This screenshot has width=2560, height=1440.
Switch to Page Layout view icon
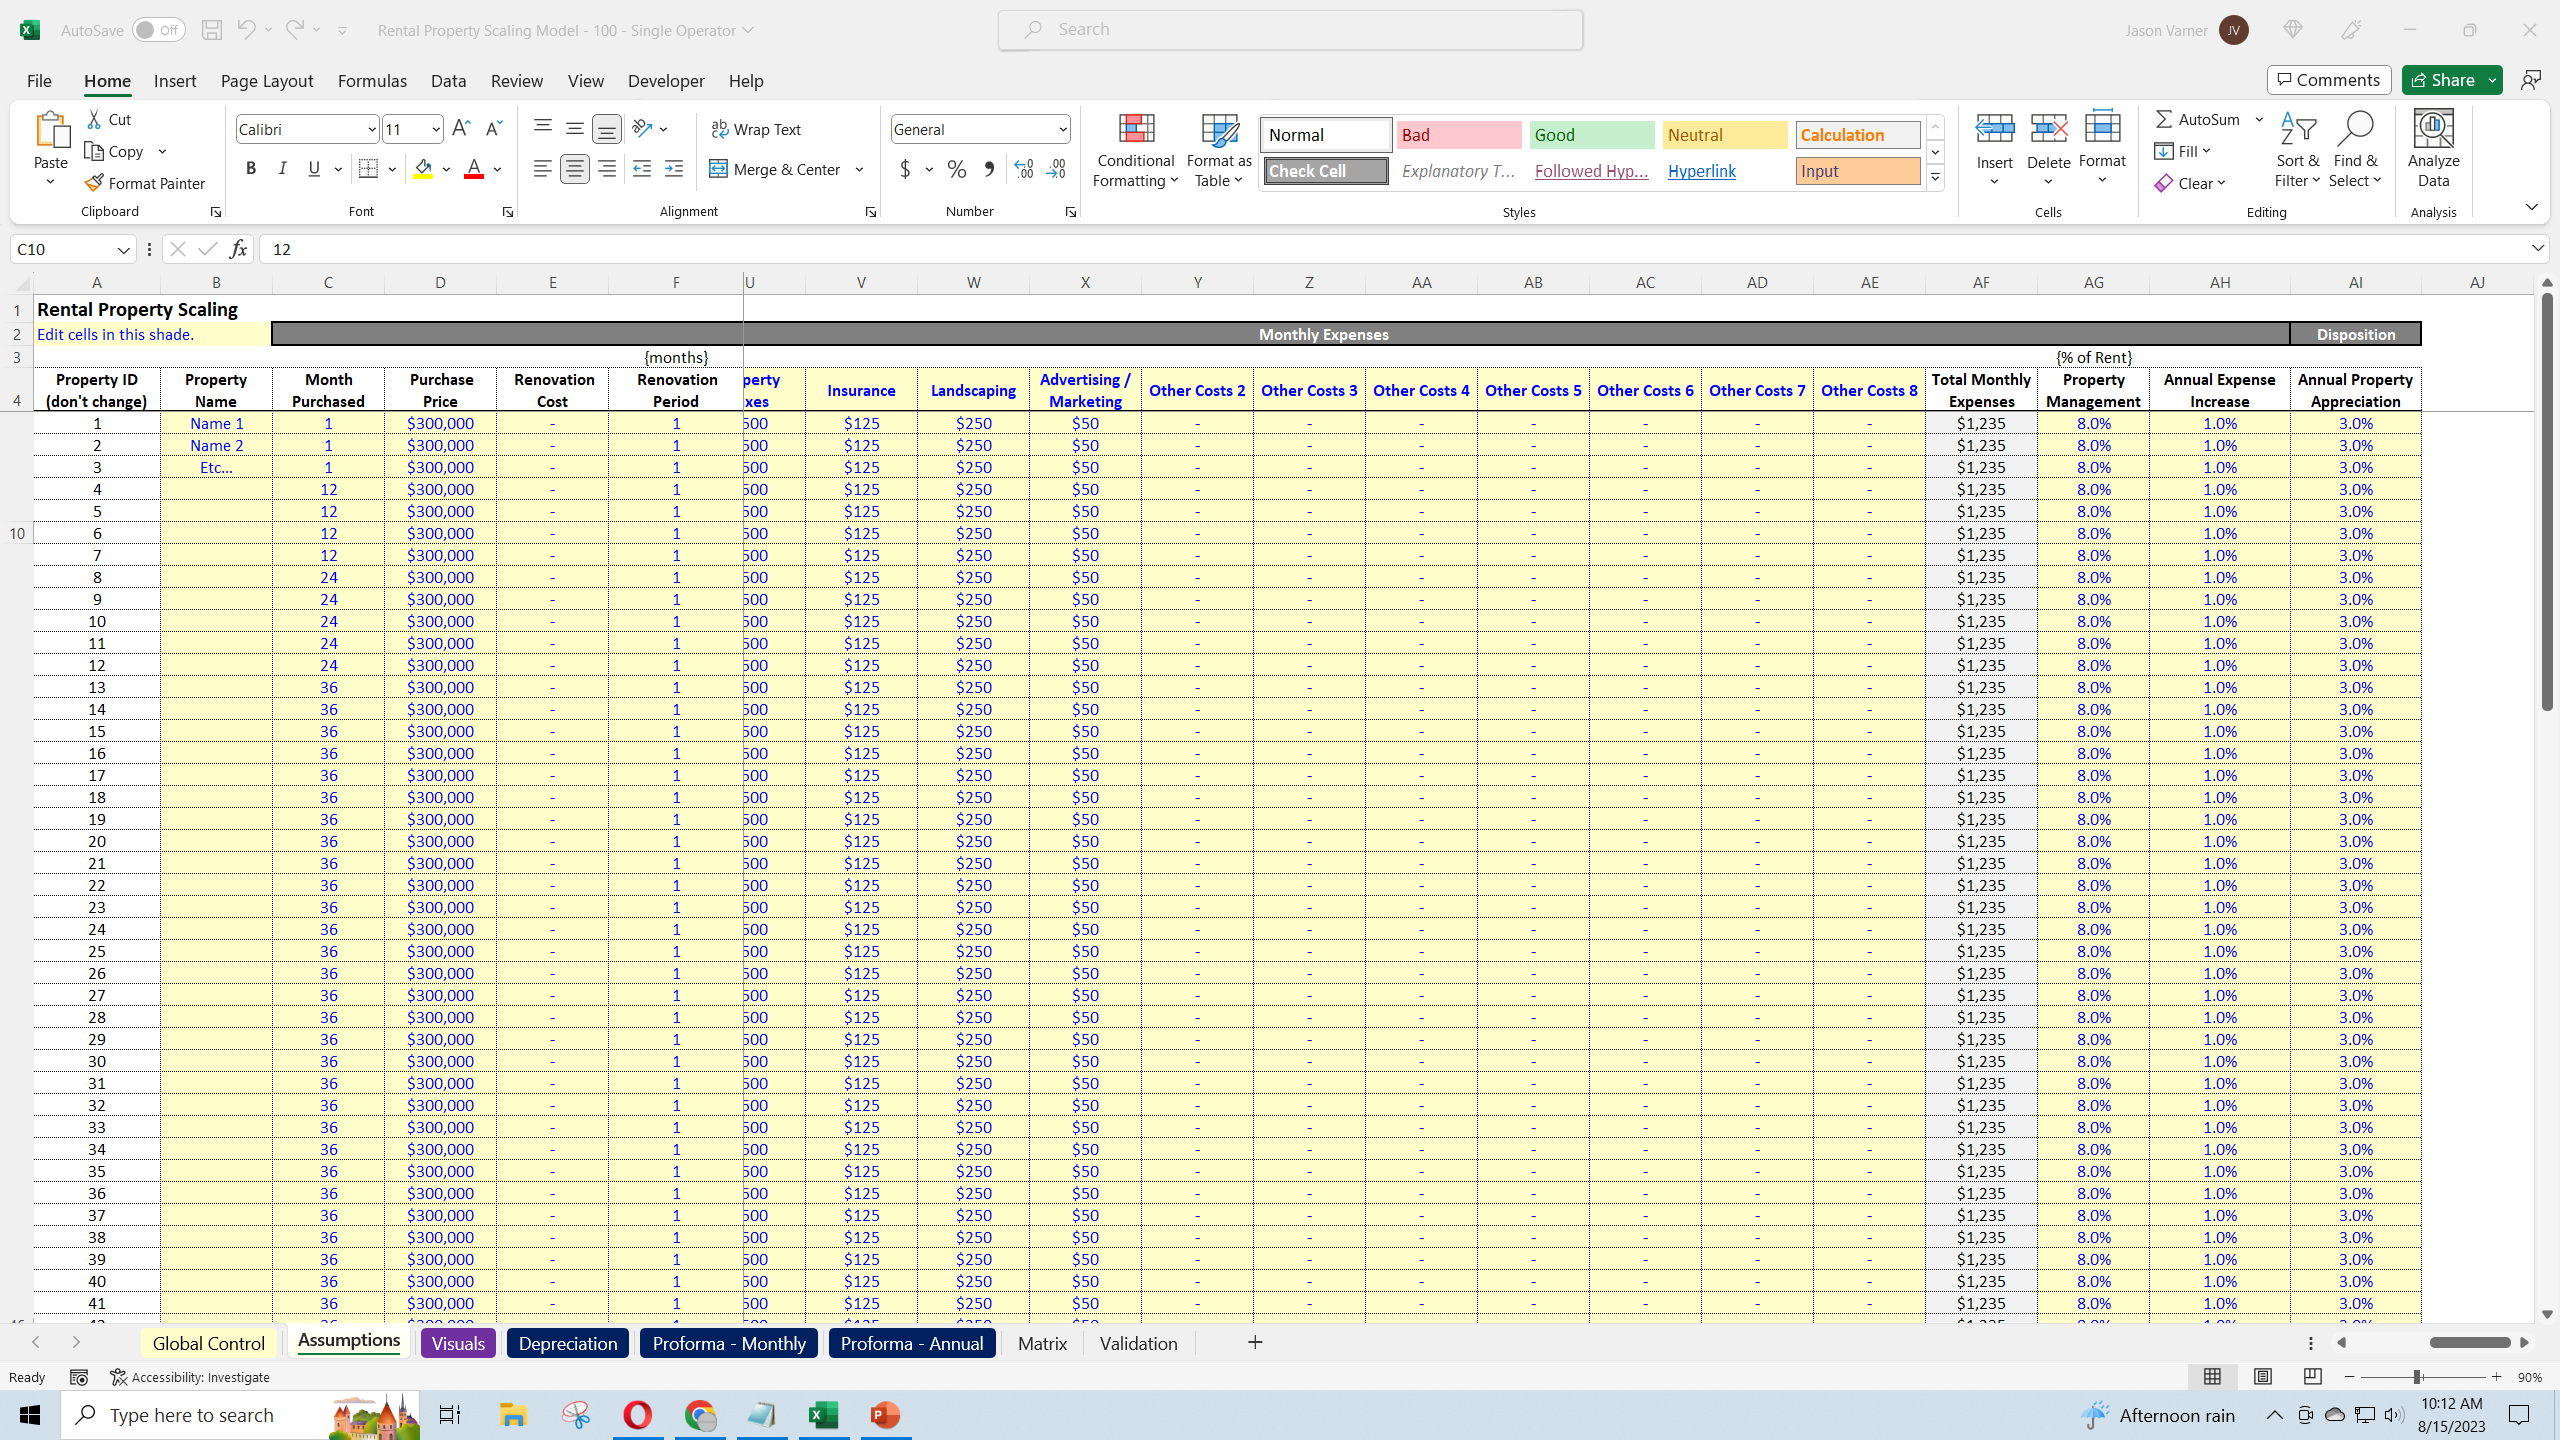(2262, 1377)
